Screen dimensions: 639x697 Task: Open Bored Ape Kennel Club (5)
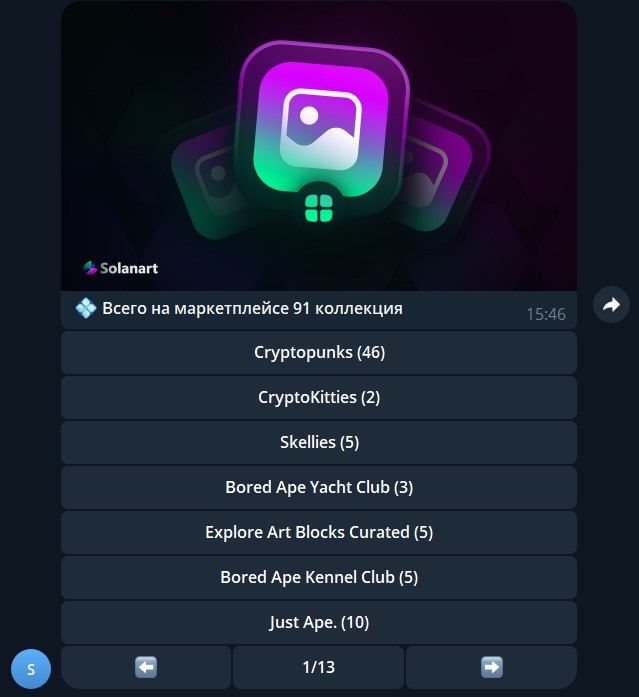point(319,577)
